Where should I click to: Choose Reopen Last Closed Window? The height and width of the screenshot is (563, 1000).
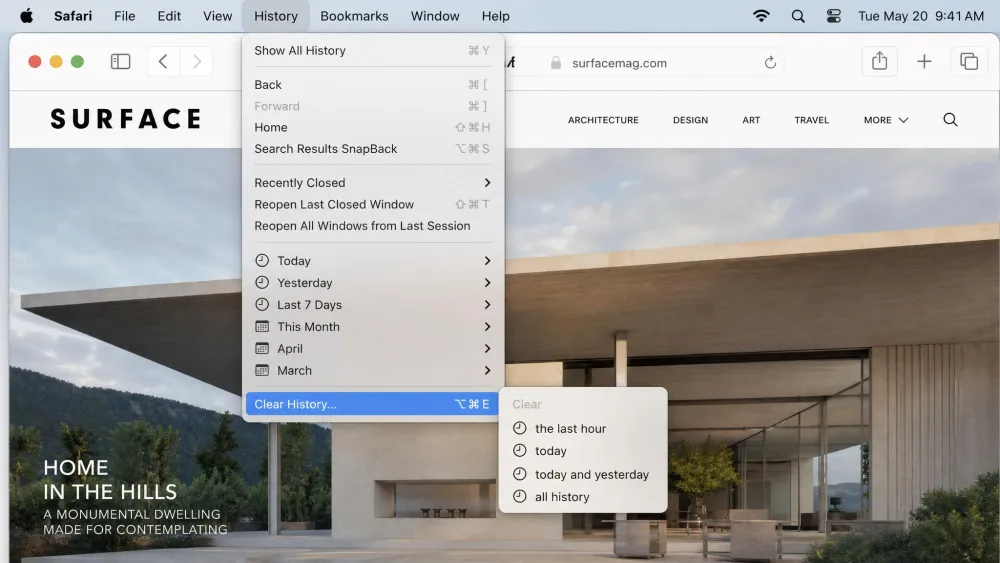[x=372, y=204]
